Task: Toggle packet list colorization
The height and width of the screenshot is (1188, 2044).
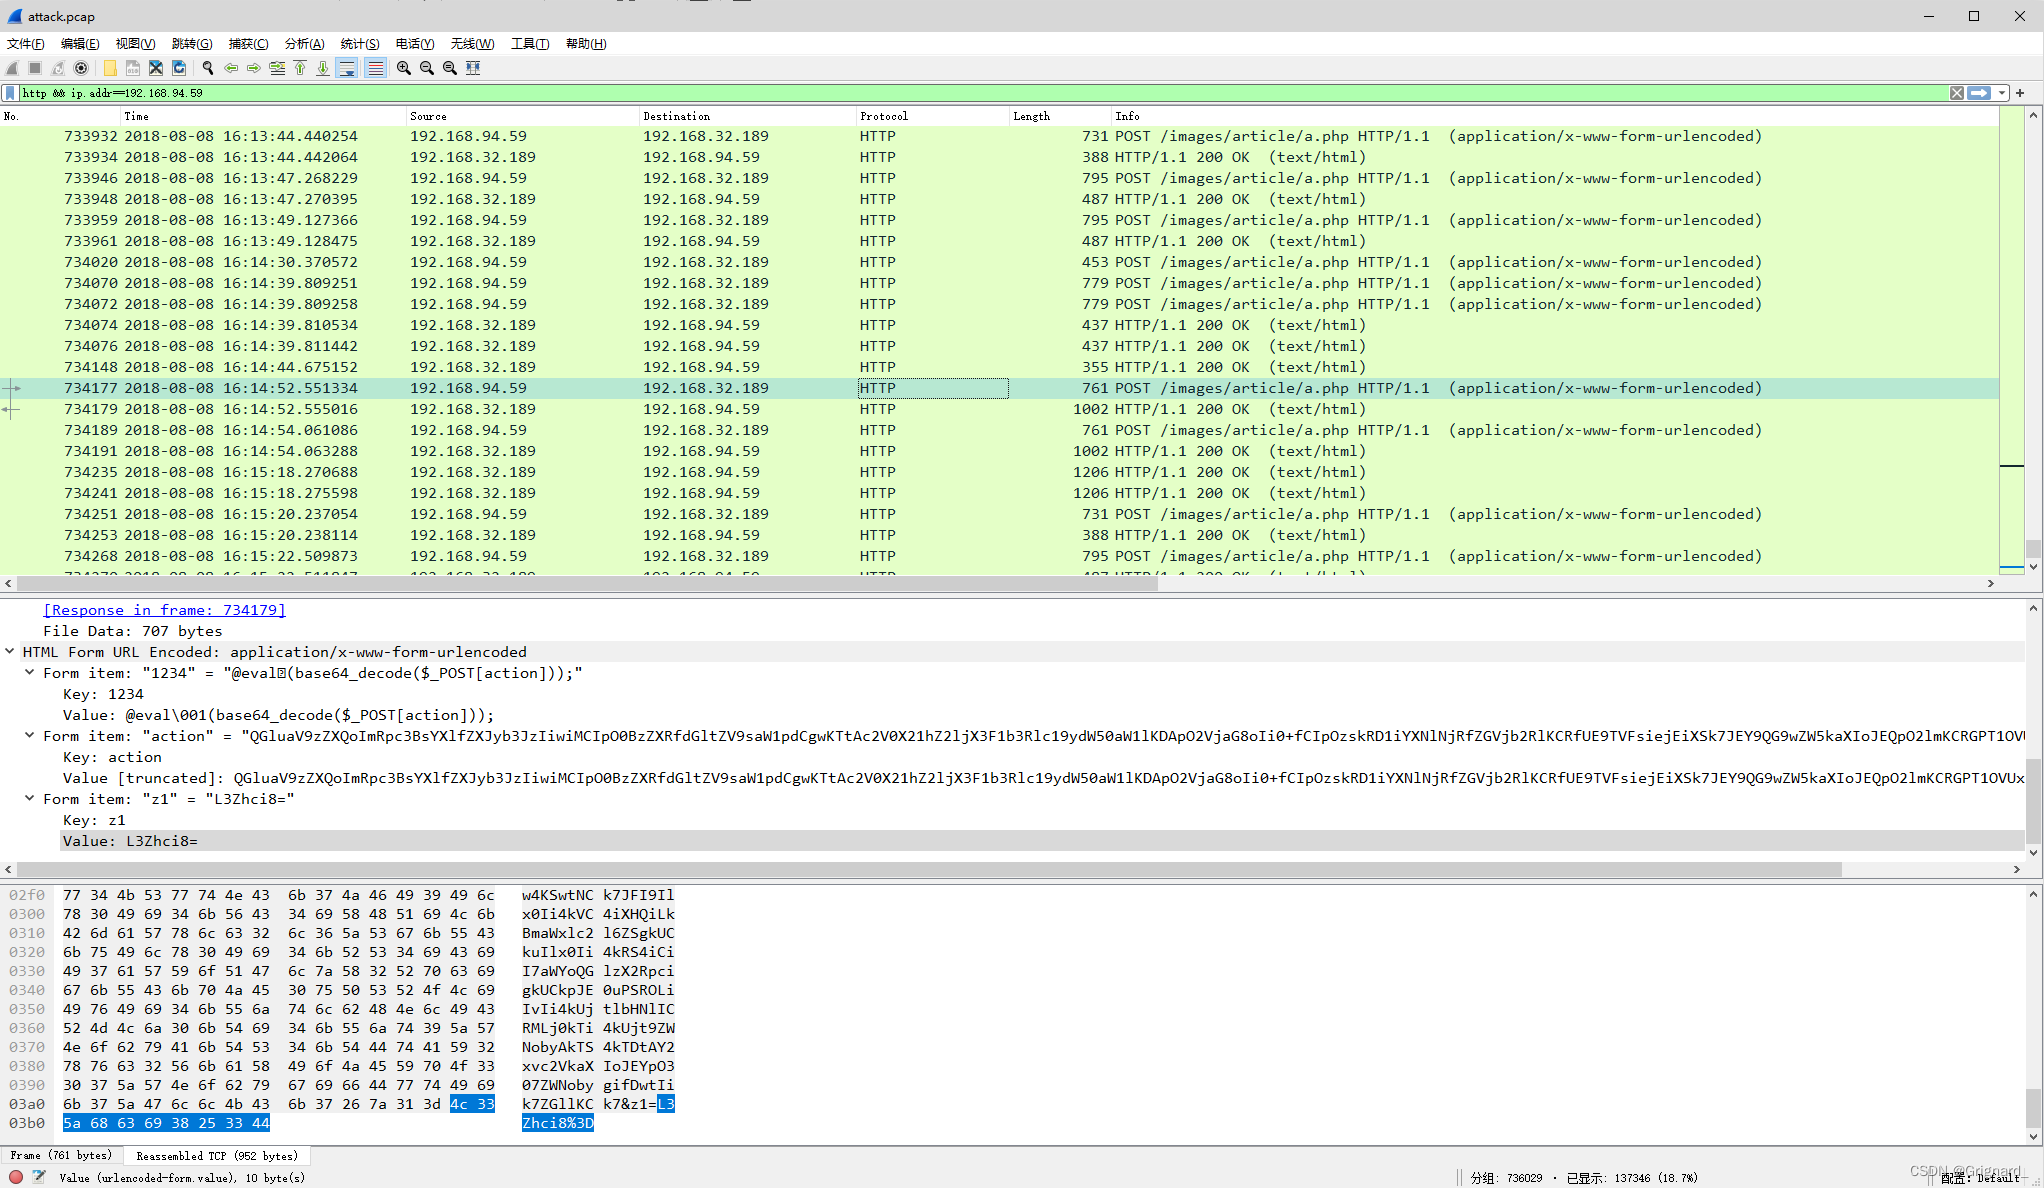Action: pos(375,68)
